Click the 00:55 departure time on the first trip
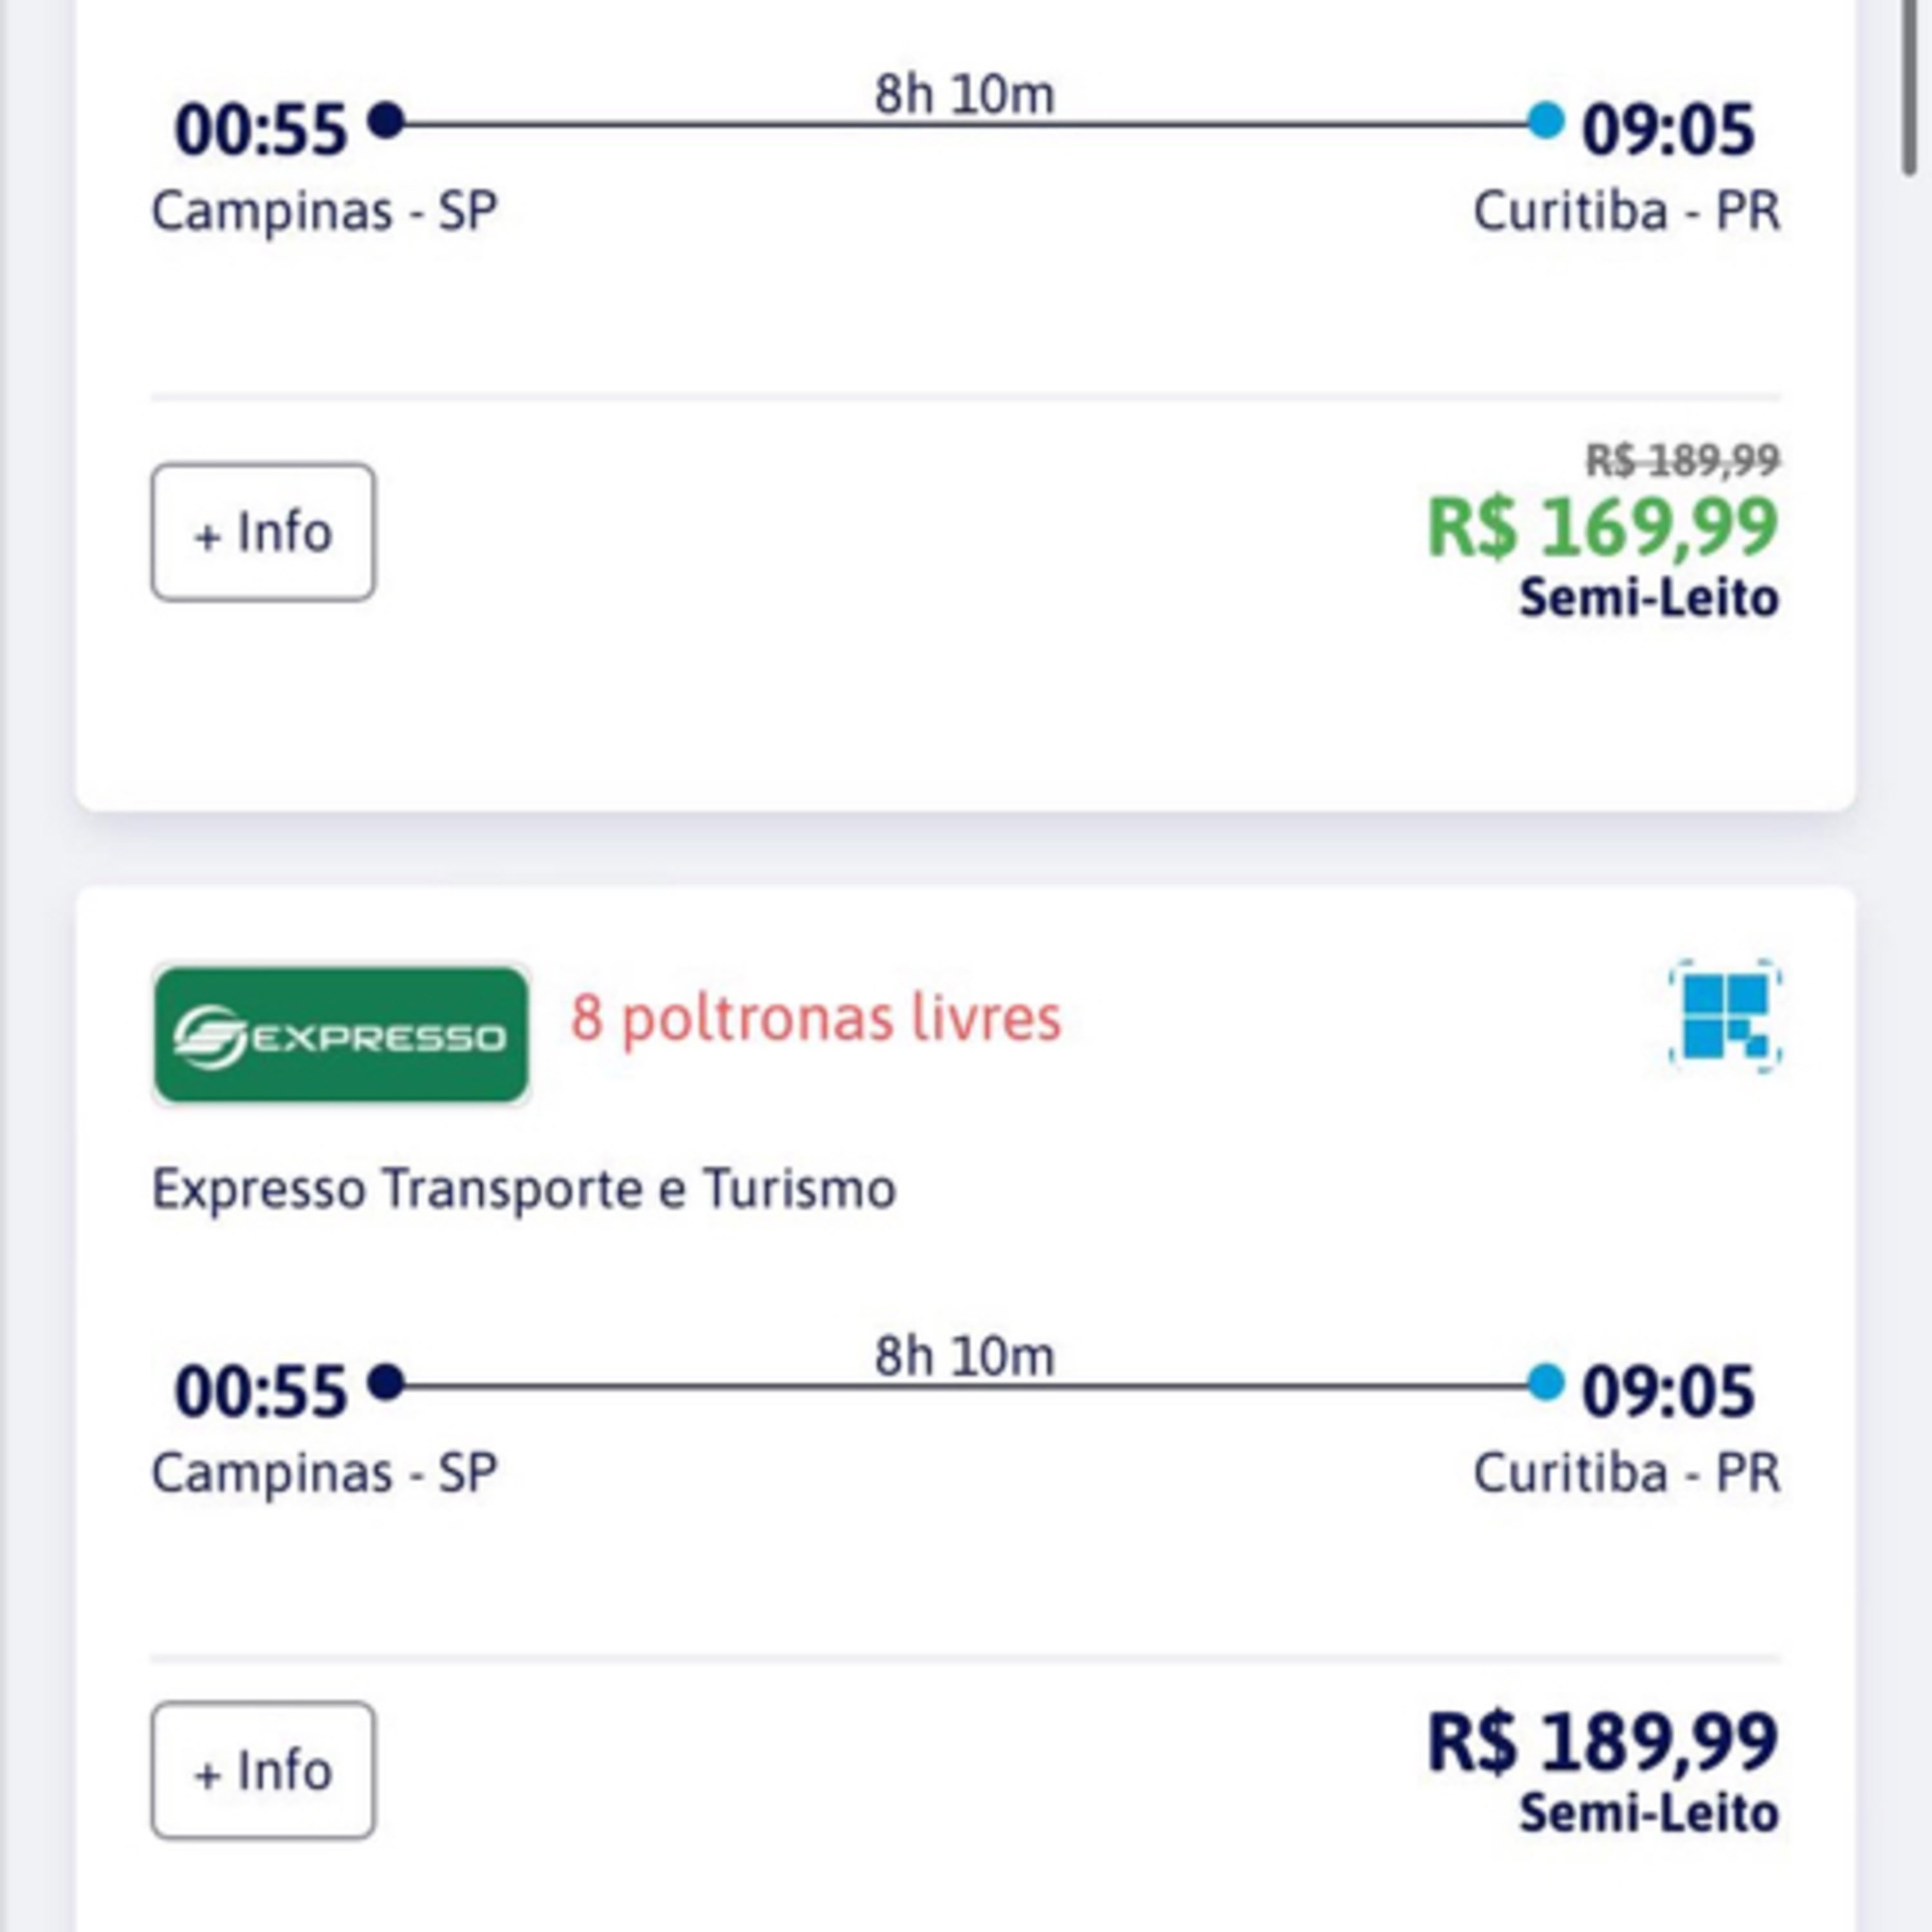The width and height of the screenshot is (1932, 1932). [260, 130]
